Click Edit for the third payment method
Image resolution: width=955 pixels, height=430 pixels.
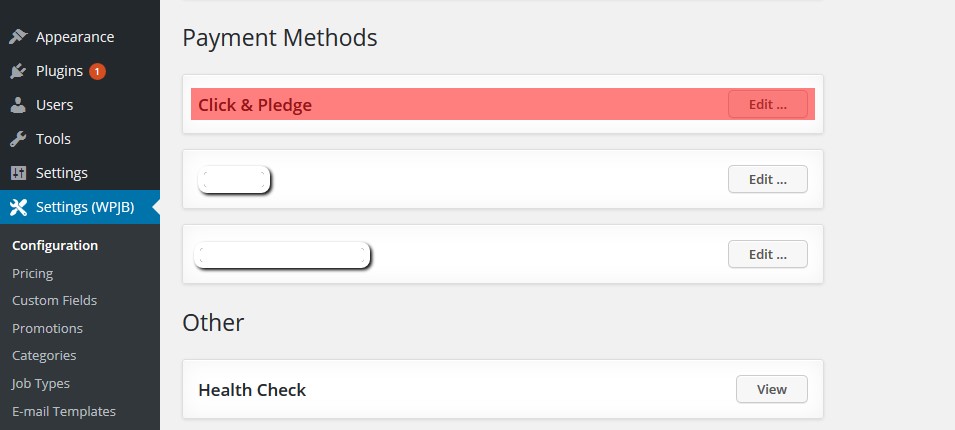767,254
